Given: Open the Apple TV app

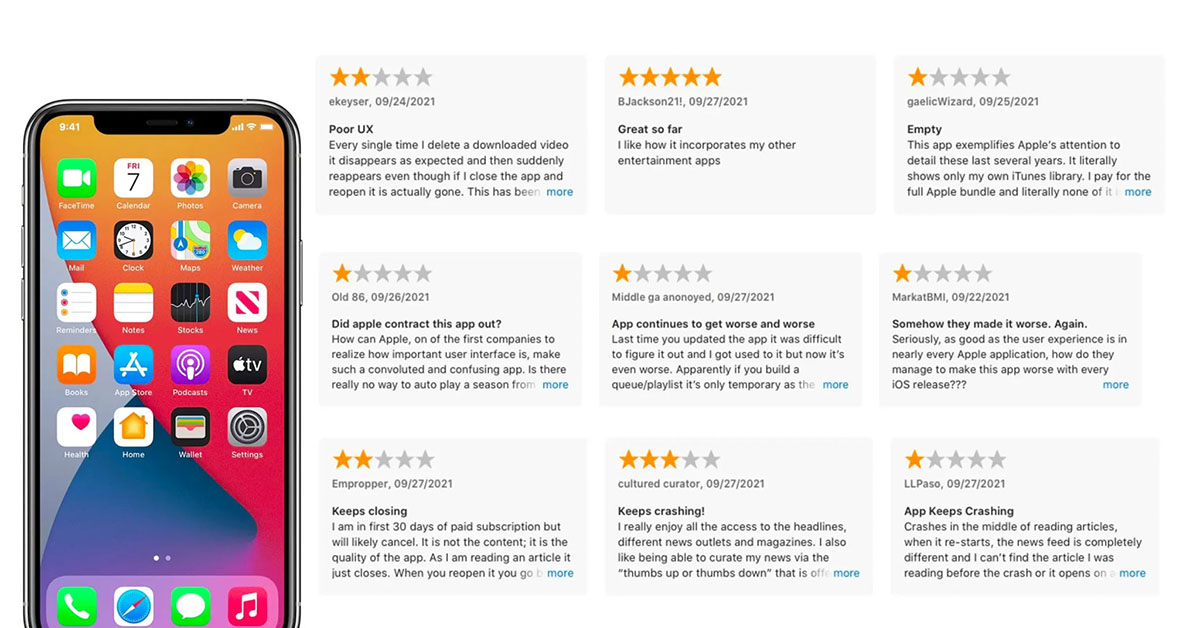Looking at the screenshot, I should [x=247, y=365].
